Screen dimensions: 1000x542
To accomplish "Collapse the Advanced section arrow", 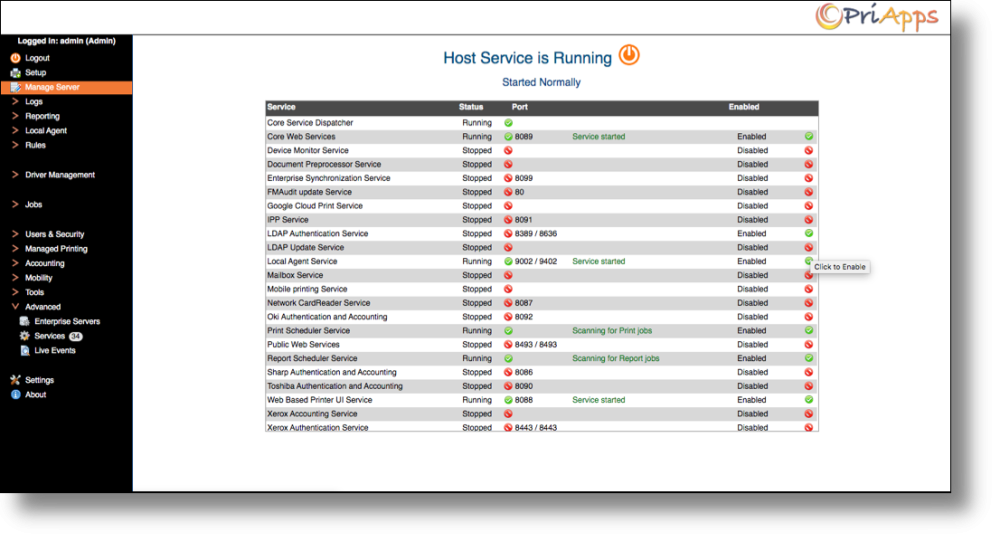I will 15,307.
